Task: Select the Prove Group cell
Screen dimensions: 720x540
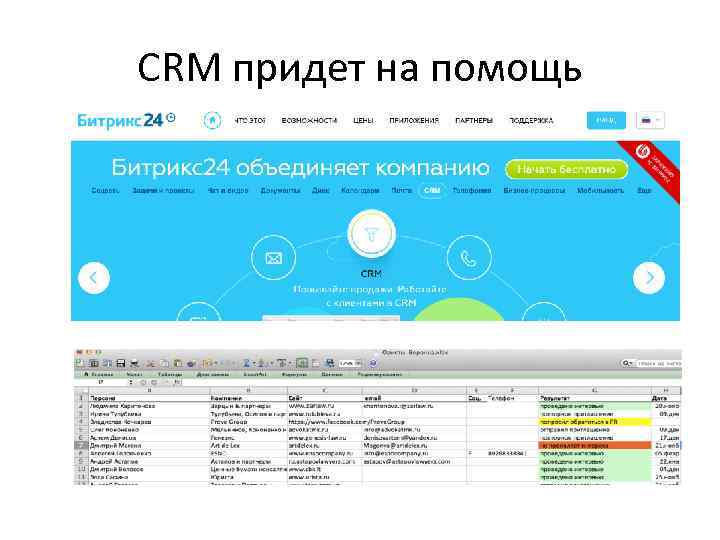Action: coord(248,422)
